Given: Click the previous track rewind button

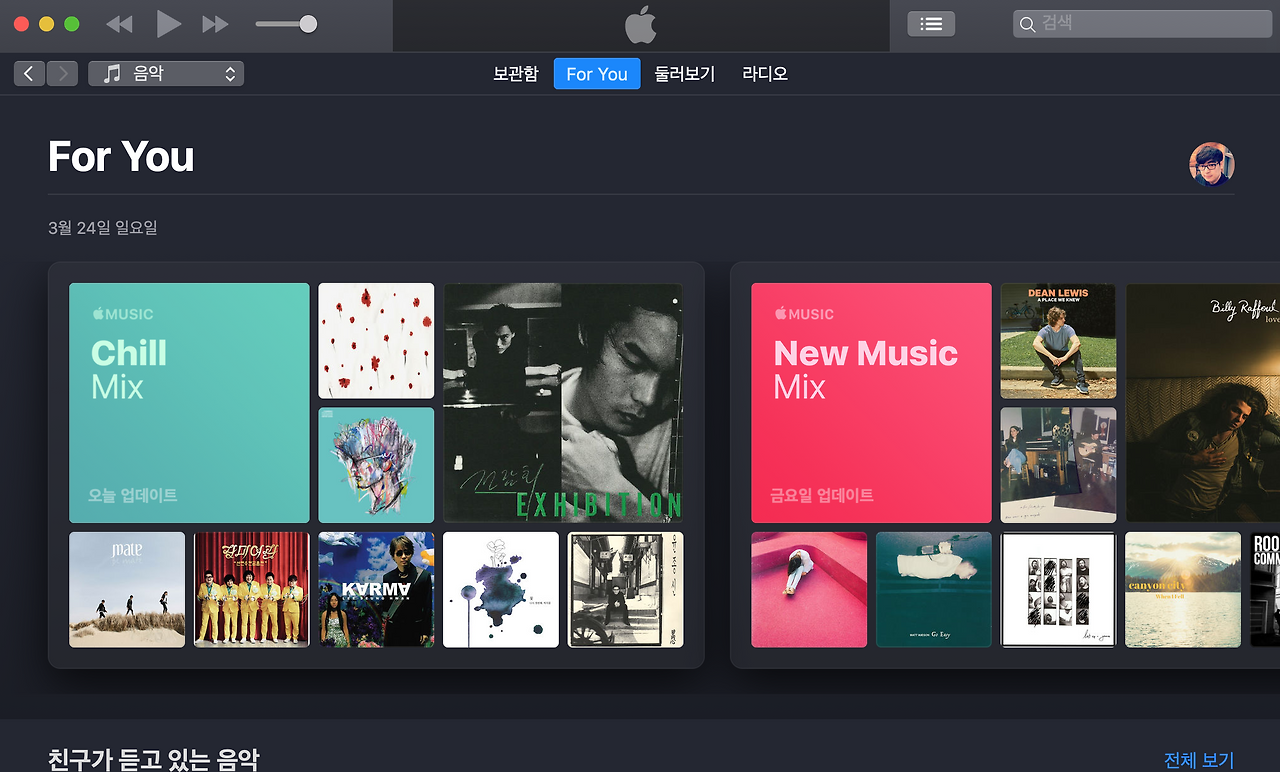Looking at the screenshot, I should tap(119, 24).
